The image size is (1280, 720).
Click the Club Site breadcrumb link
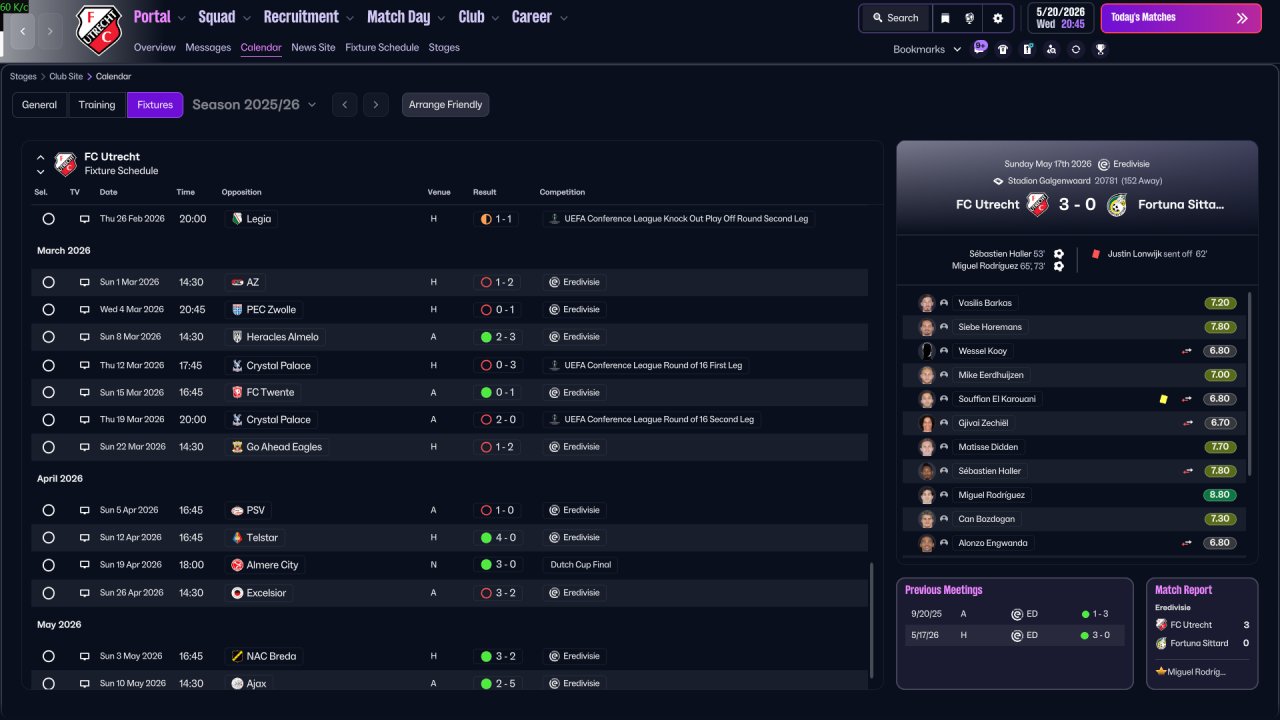tap(66, 76)
